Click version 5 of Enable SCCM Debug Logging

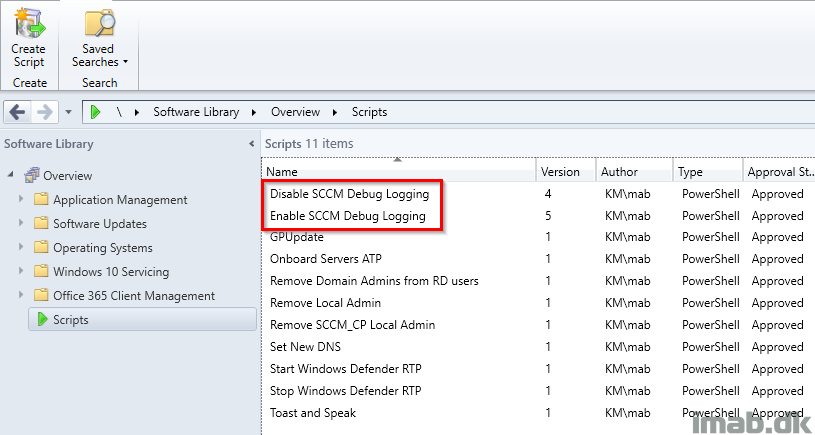coord(548,215)
